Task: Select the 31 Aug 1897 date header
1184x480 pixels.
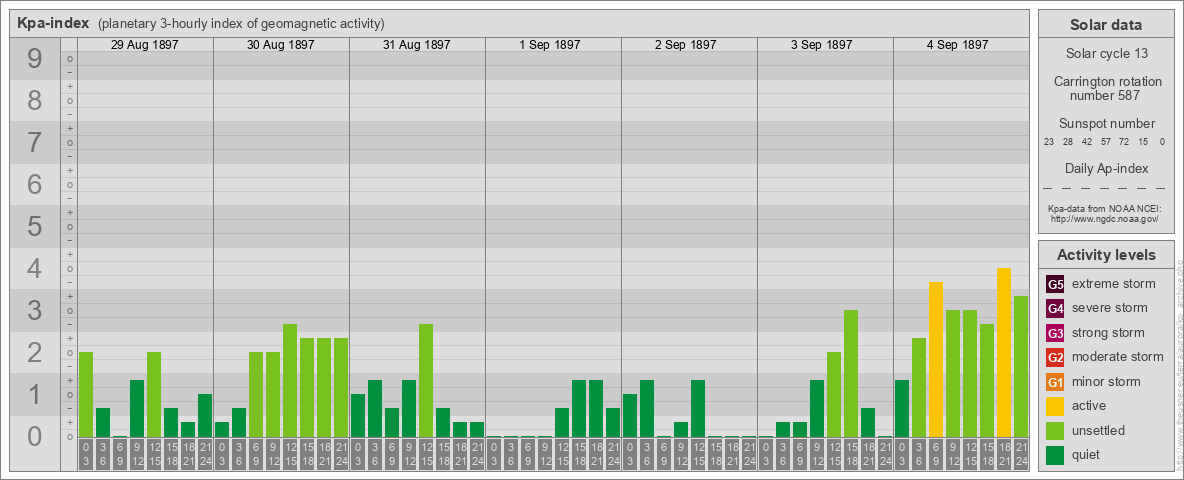Action: point(417,45)
